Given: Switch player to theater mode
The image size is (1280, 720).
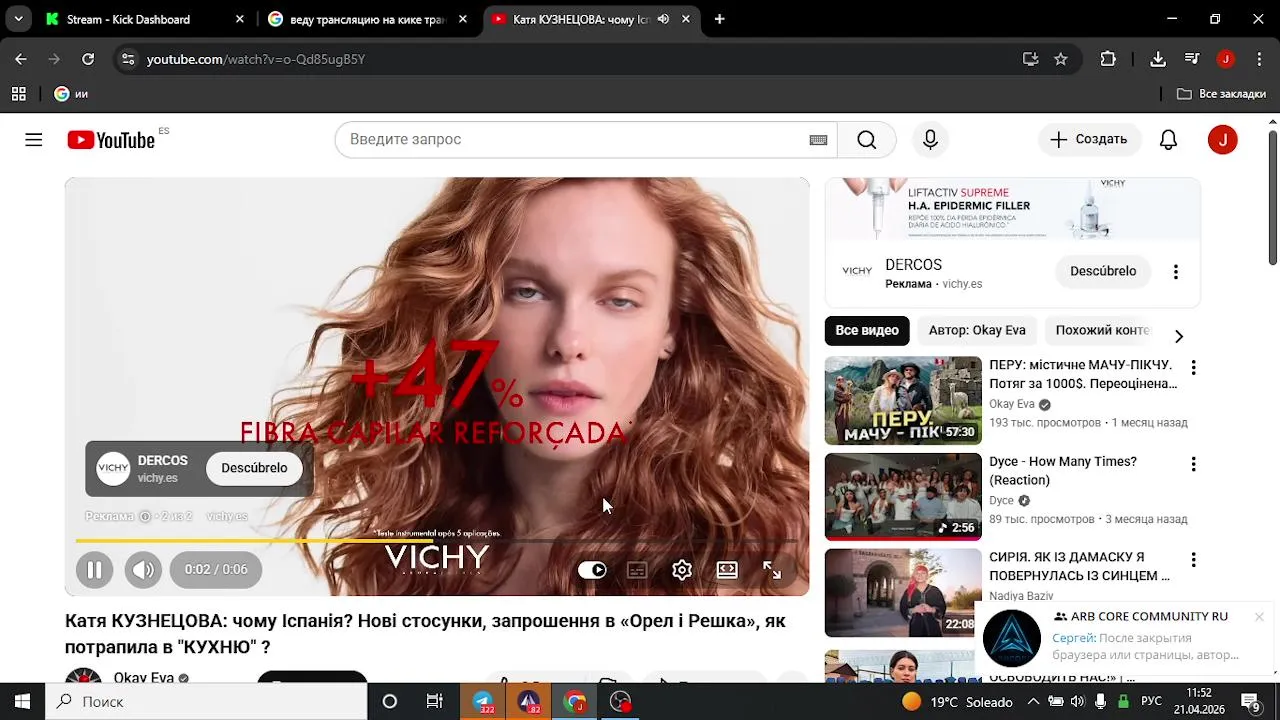Looking at the screenshot, I should [x=727, y=570].
